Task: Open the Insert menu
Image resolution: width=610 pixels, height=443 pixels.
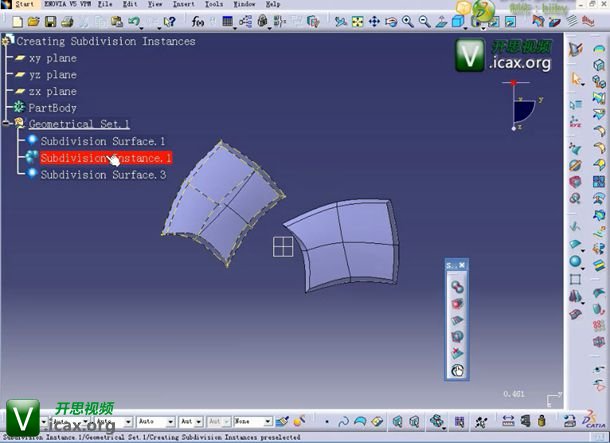Action: (184, 4)
